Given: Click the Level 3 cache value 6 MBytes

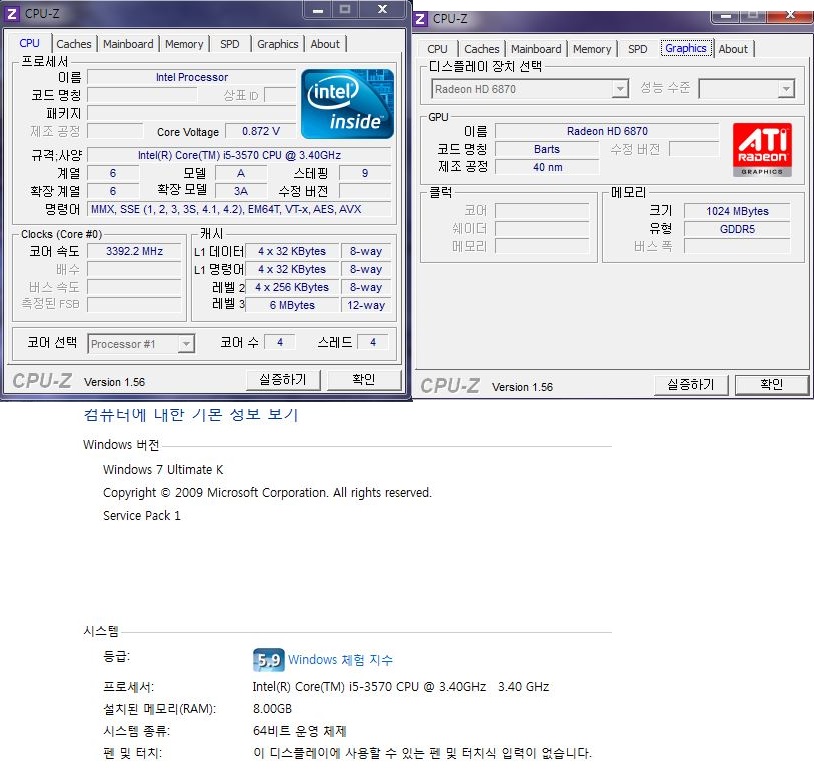Looking at the screenshot, I should (292, 305).
